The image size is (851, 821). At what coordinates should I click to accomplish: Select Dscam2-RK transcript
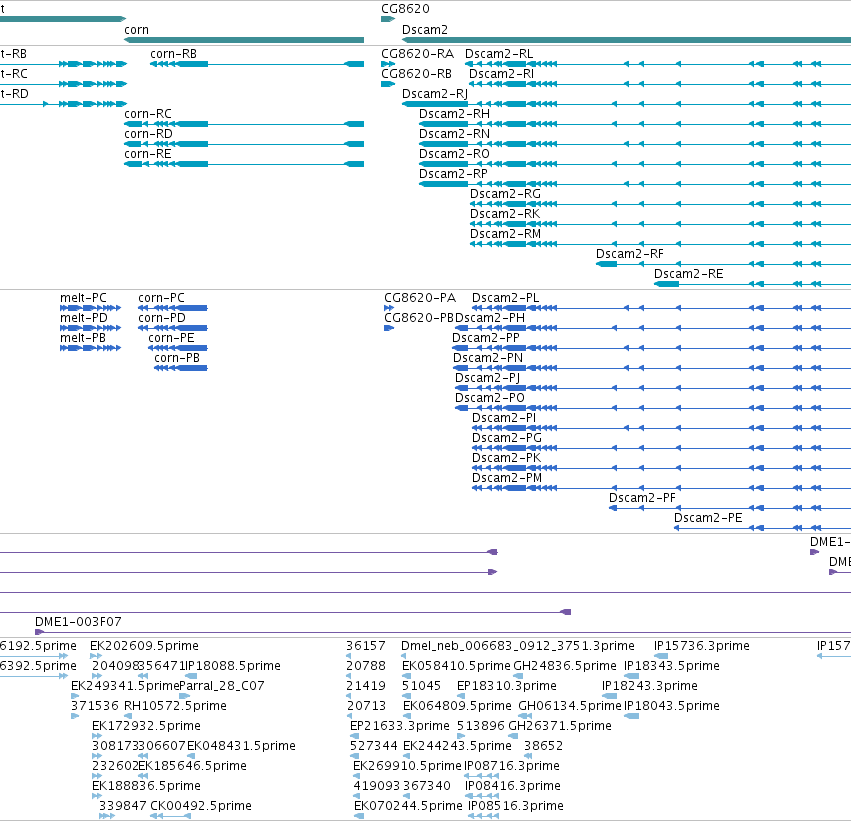(505, 214)
